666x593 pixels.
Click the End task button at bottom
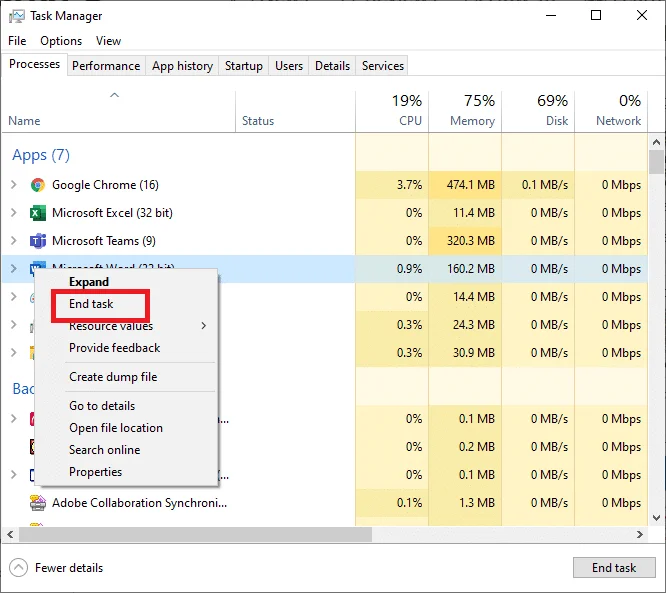click(x=614, y=568)
